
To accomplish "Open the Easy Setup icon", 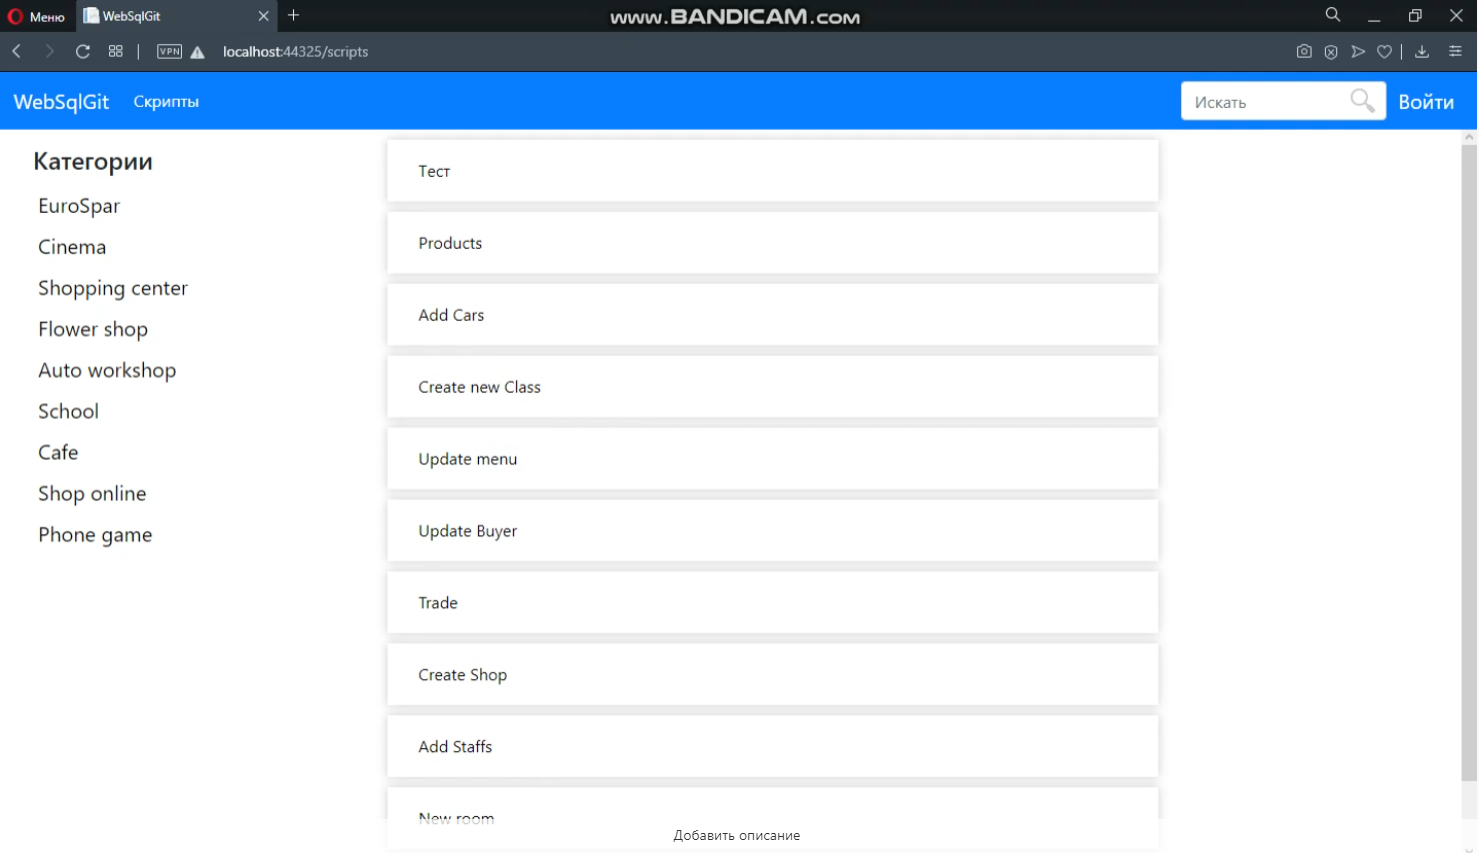I will tap(1455, 52).
